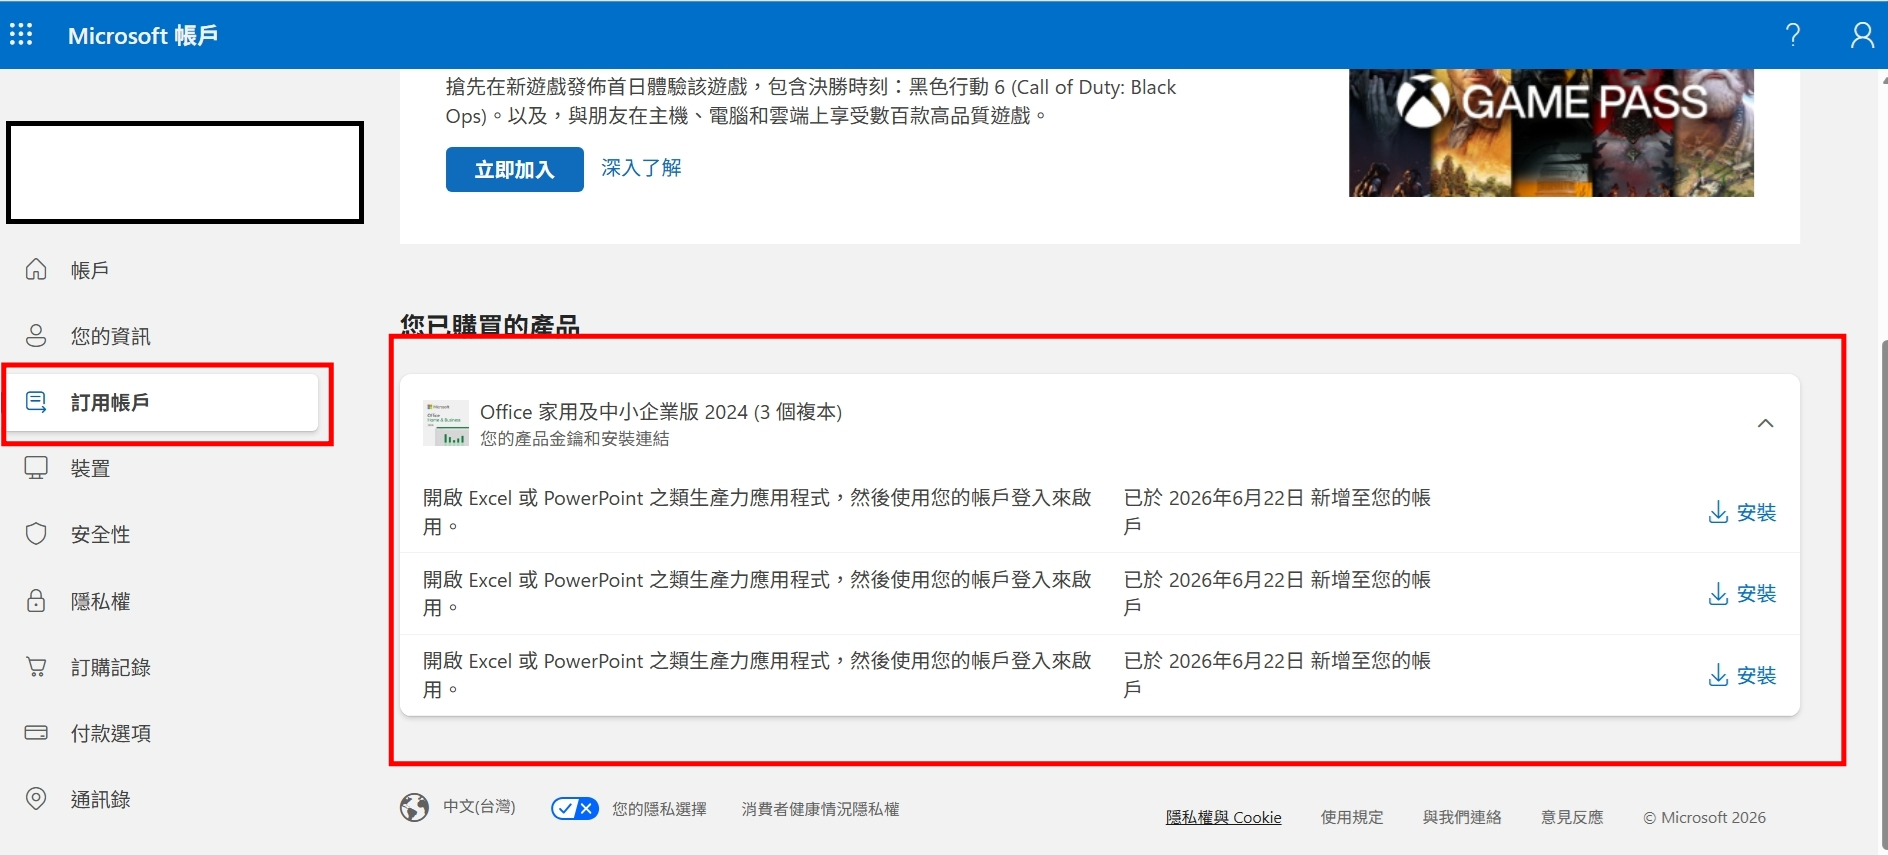Click the home icon beside 帳戶
1888x855 pixels.
click(x=36, y=269)
